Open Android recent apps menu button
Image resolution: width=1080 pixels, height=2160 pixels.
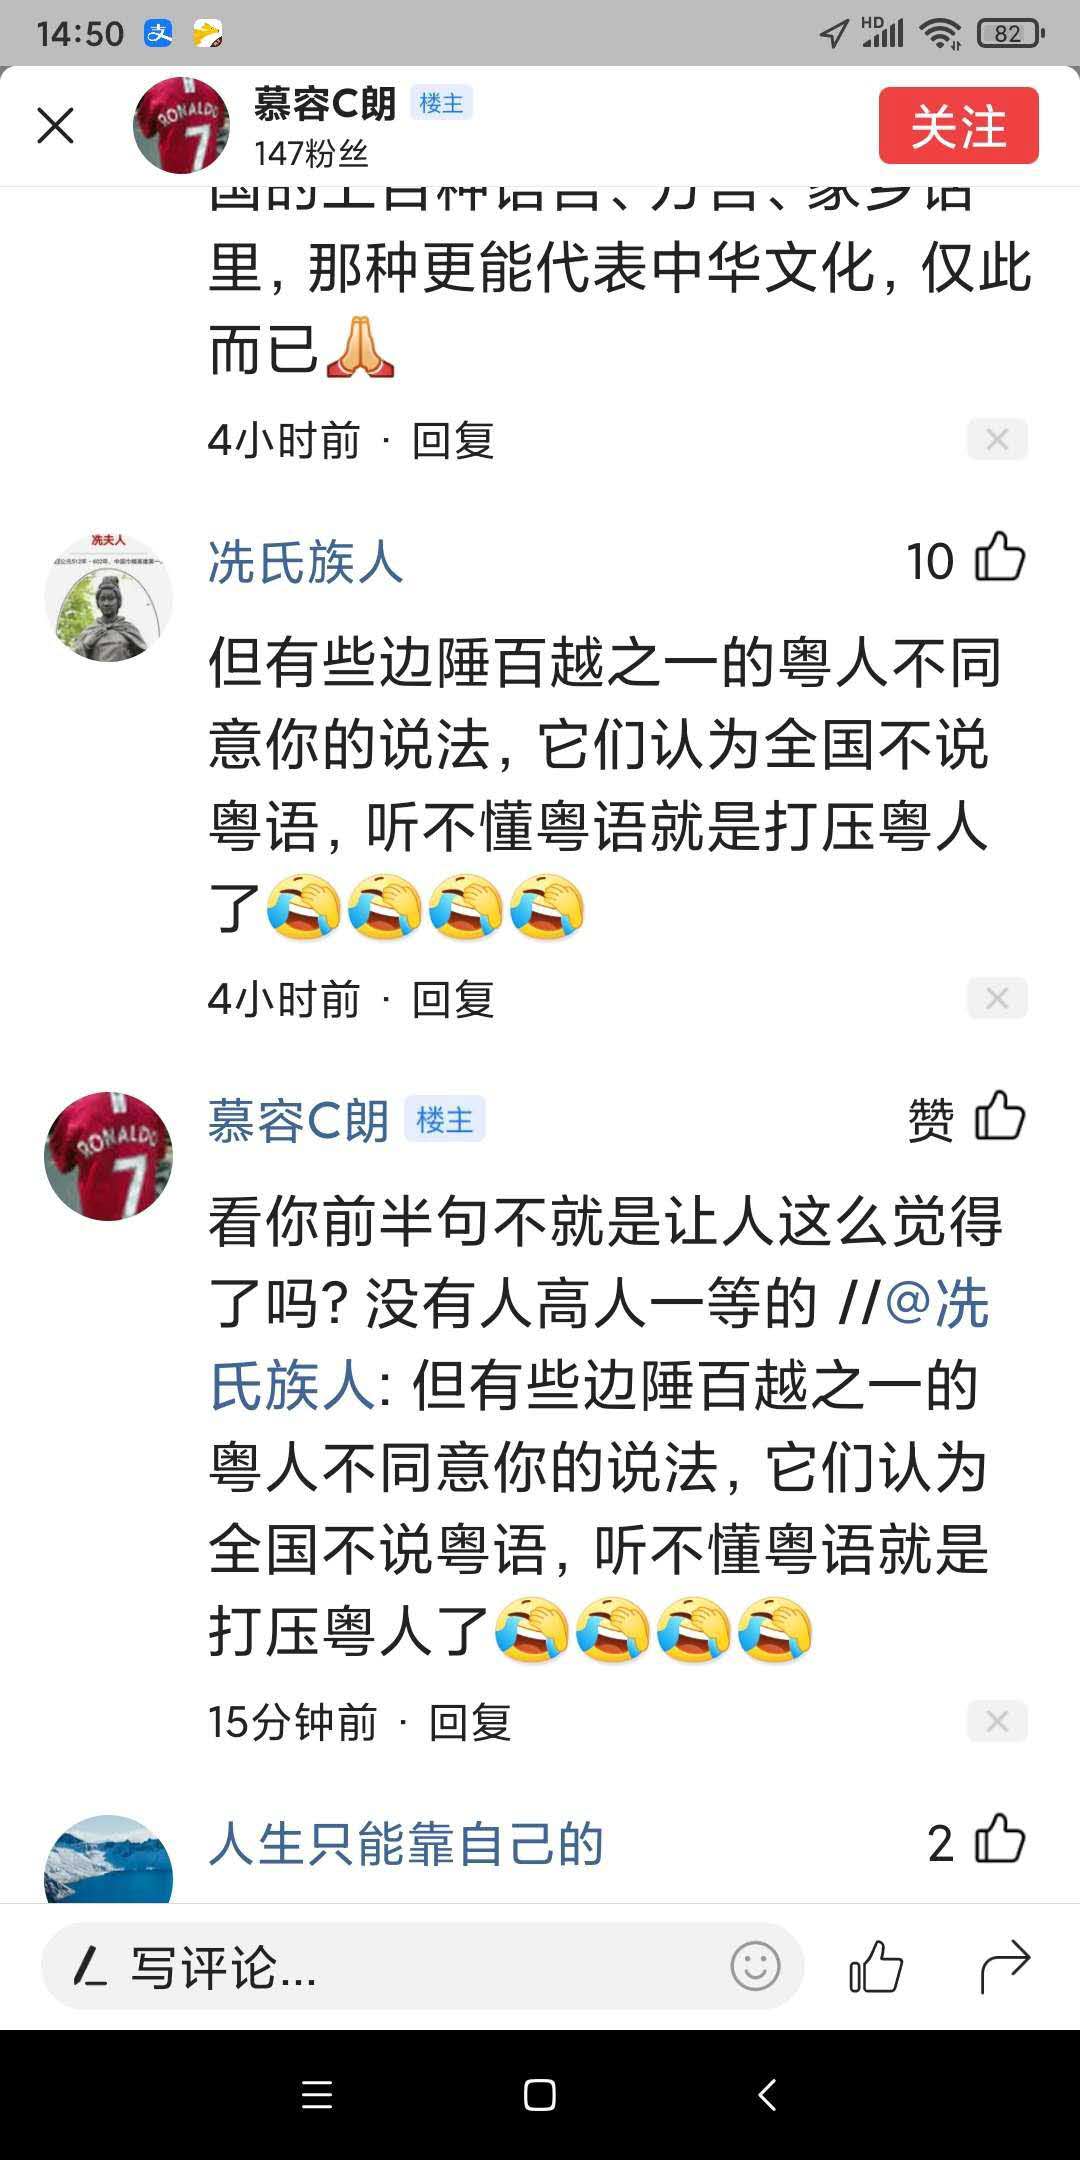coord(316,2095)
